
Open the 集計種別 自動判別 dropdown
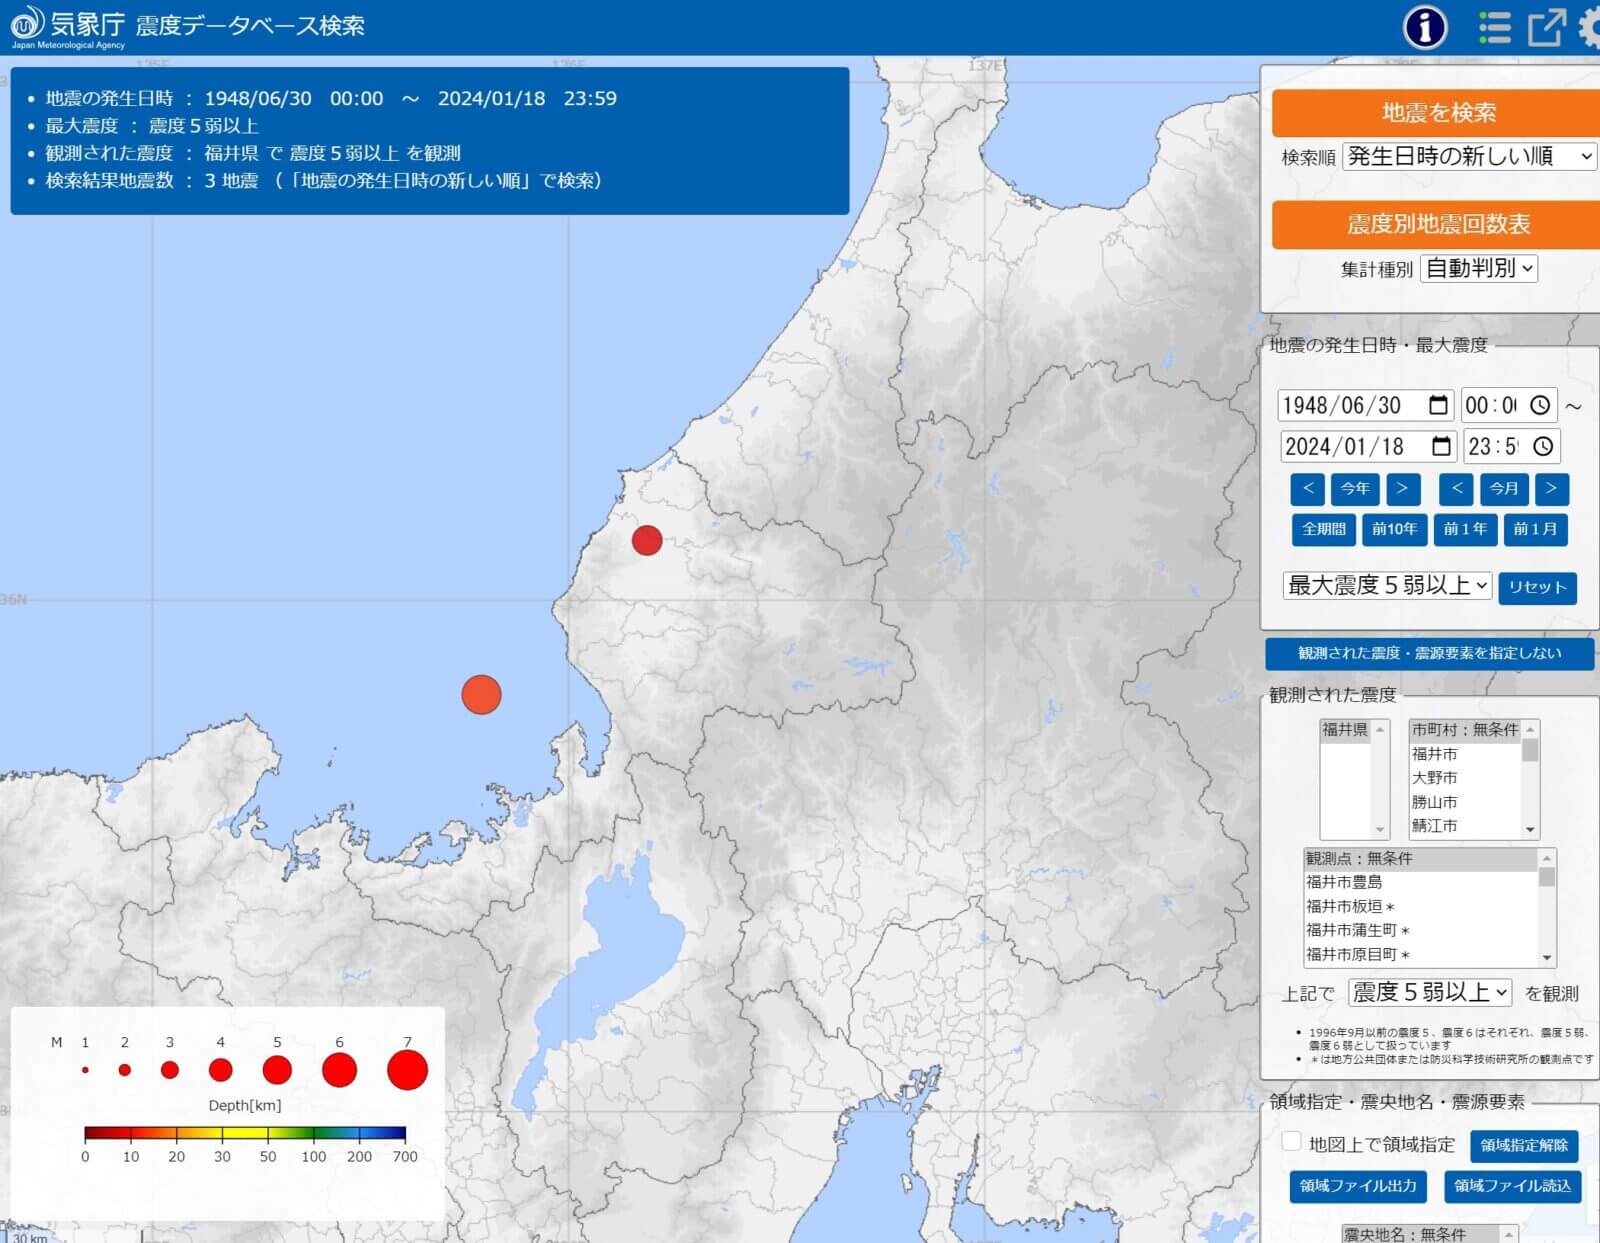(1478, 268)
